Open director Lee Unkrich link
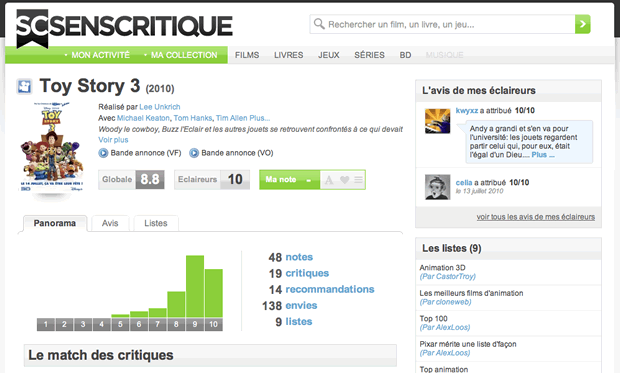Screen dimensions: 620x373 click(x=160, y=107)
